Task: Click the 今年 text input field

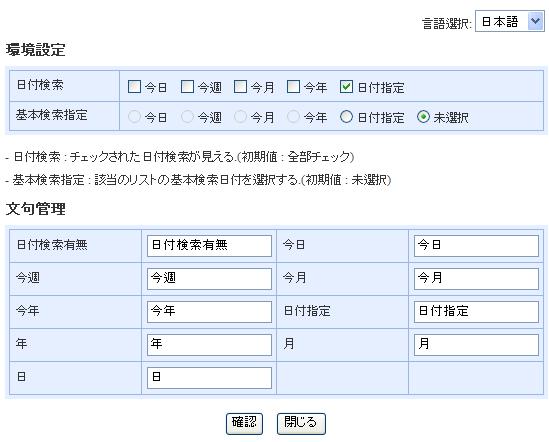Action: click(x=209, y=312)
